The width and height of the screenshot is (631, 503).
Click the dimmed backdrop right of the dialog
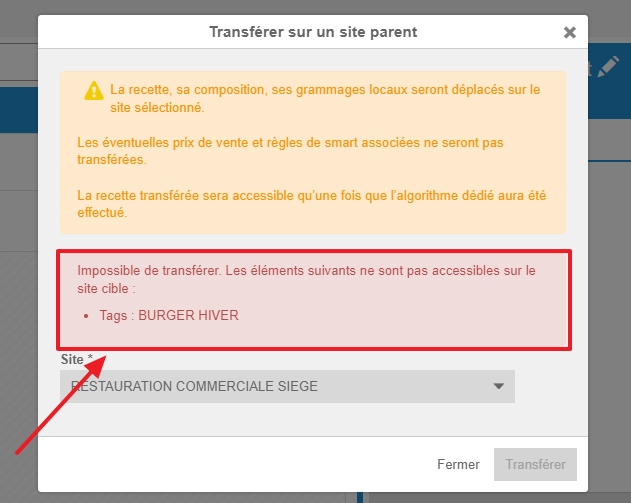(609, 282)
